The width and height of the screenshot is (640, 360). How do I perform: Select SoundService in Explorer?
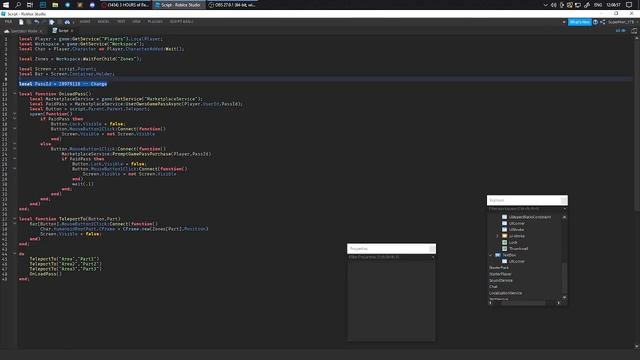pyautogui.click(x=501, y=280)
